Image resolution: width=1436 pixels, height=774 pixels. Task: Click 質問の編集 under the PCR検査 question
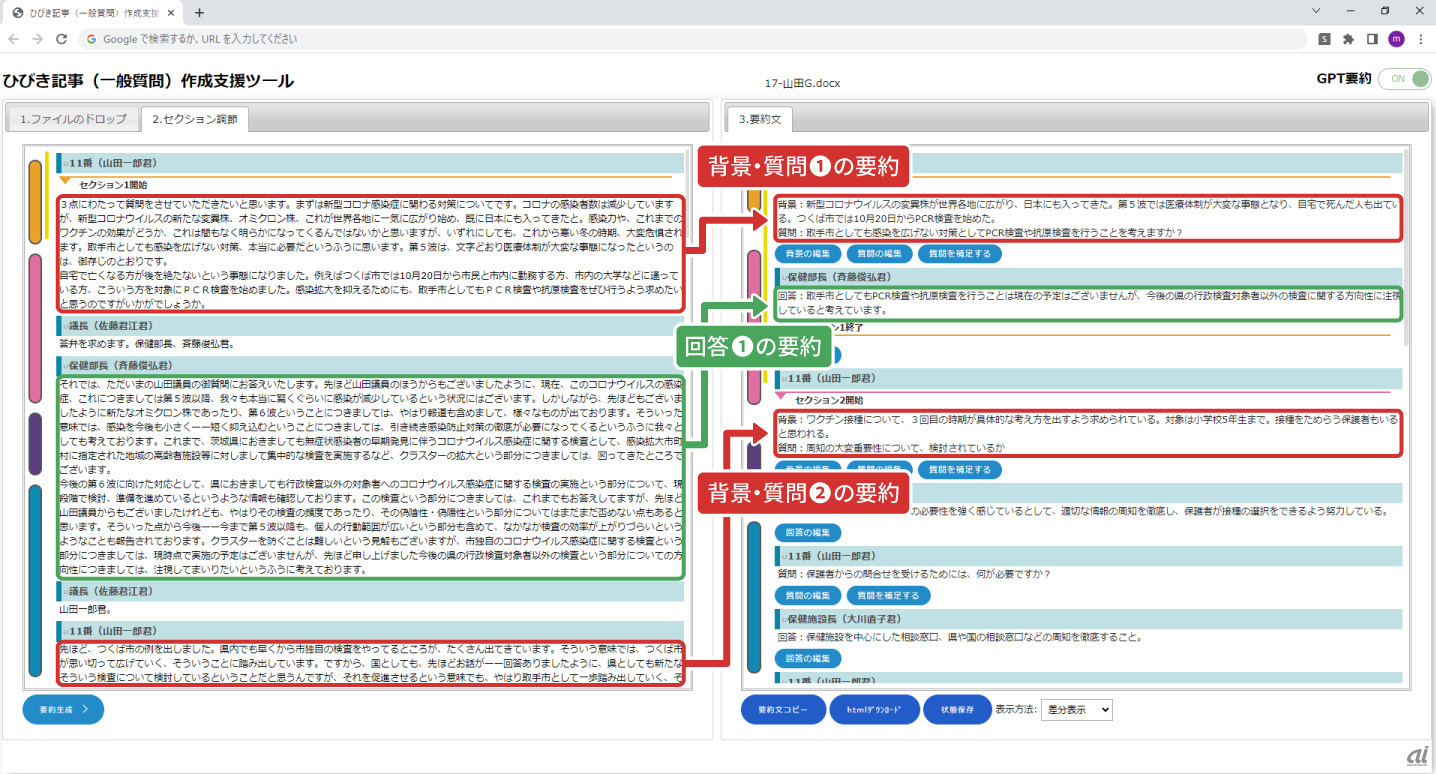point(879,254)
